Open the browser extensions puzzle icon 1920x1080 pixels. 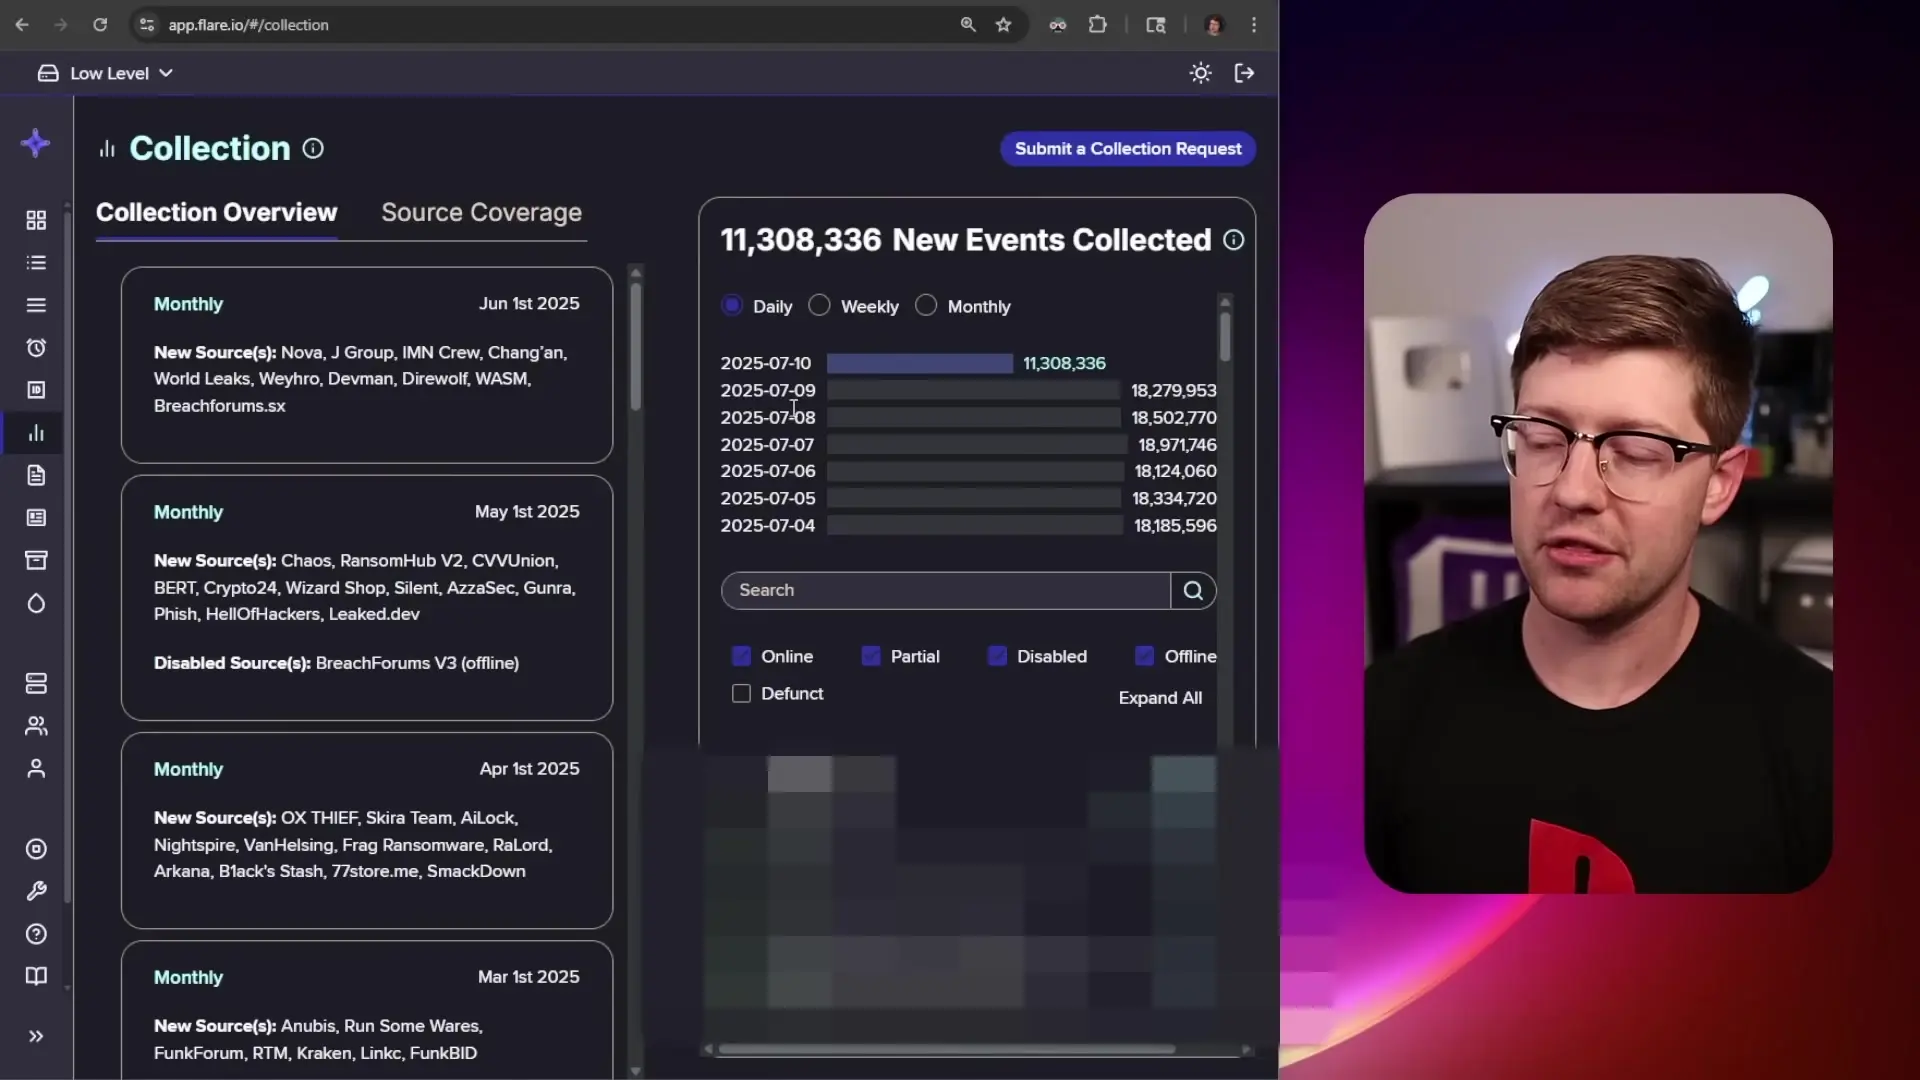point(1098,25)
